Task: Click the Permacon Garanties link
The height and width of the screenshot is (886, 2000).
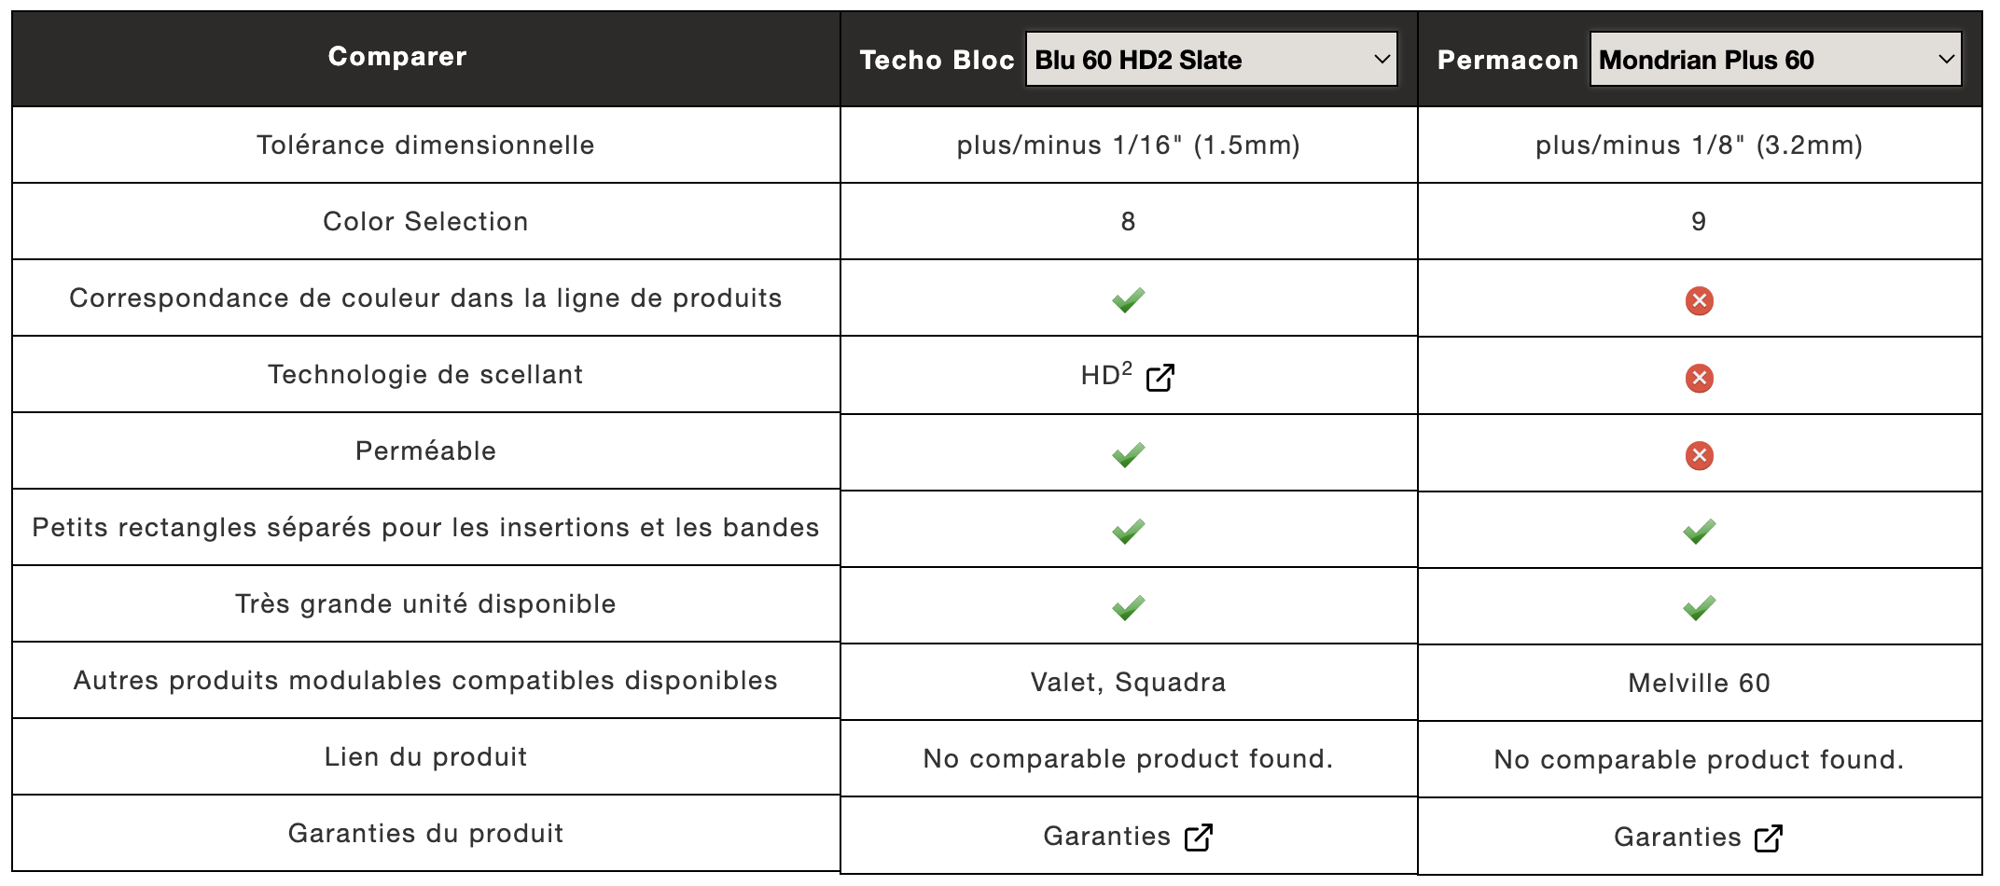Action: (1678, 837)
